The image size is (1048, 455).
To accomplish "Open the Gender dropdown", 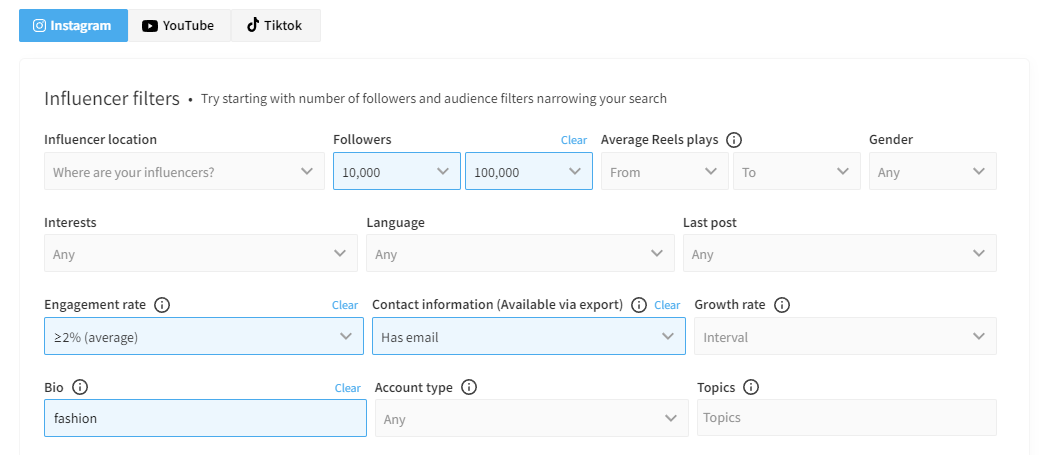I will (x=932, y=172).
